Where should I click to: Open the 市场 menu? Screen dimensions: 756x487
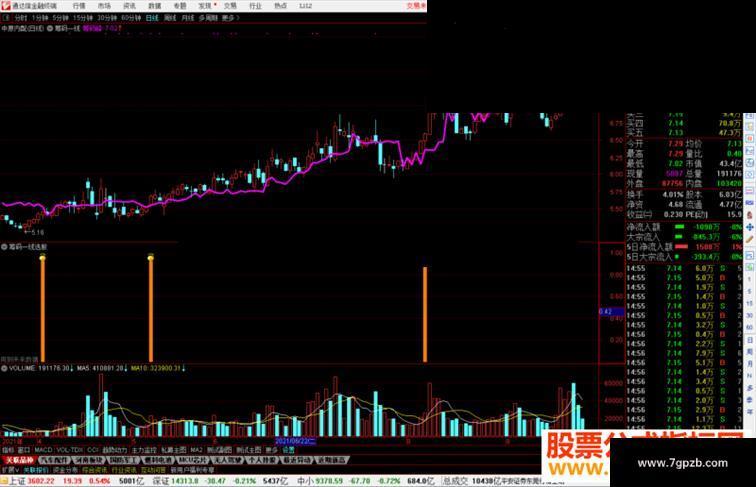pos(104,6)
